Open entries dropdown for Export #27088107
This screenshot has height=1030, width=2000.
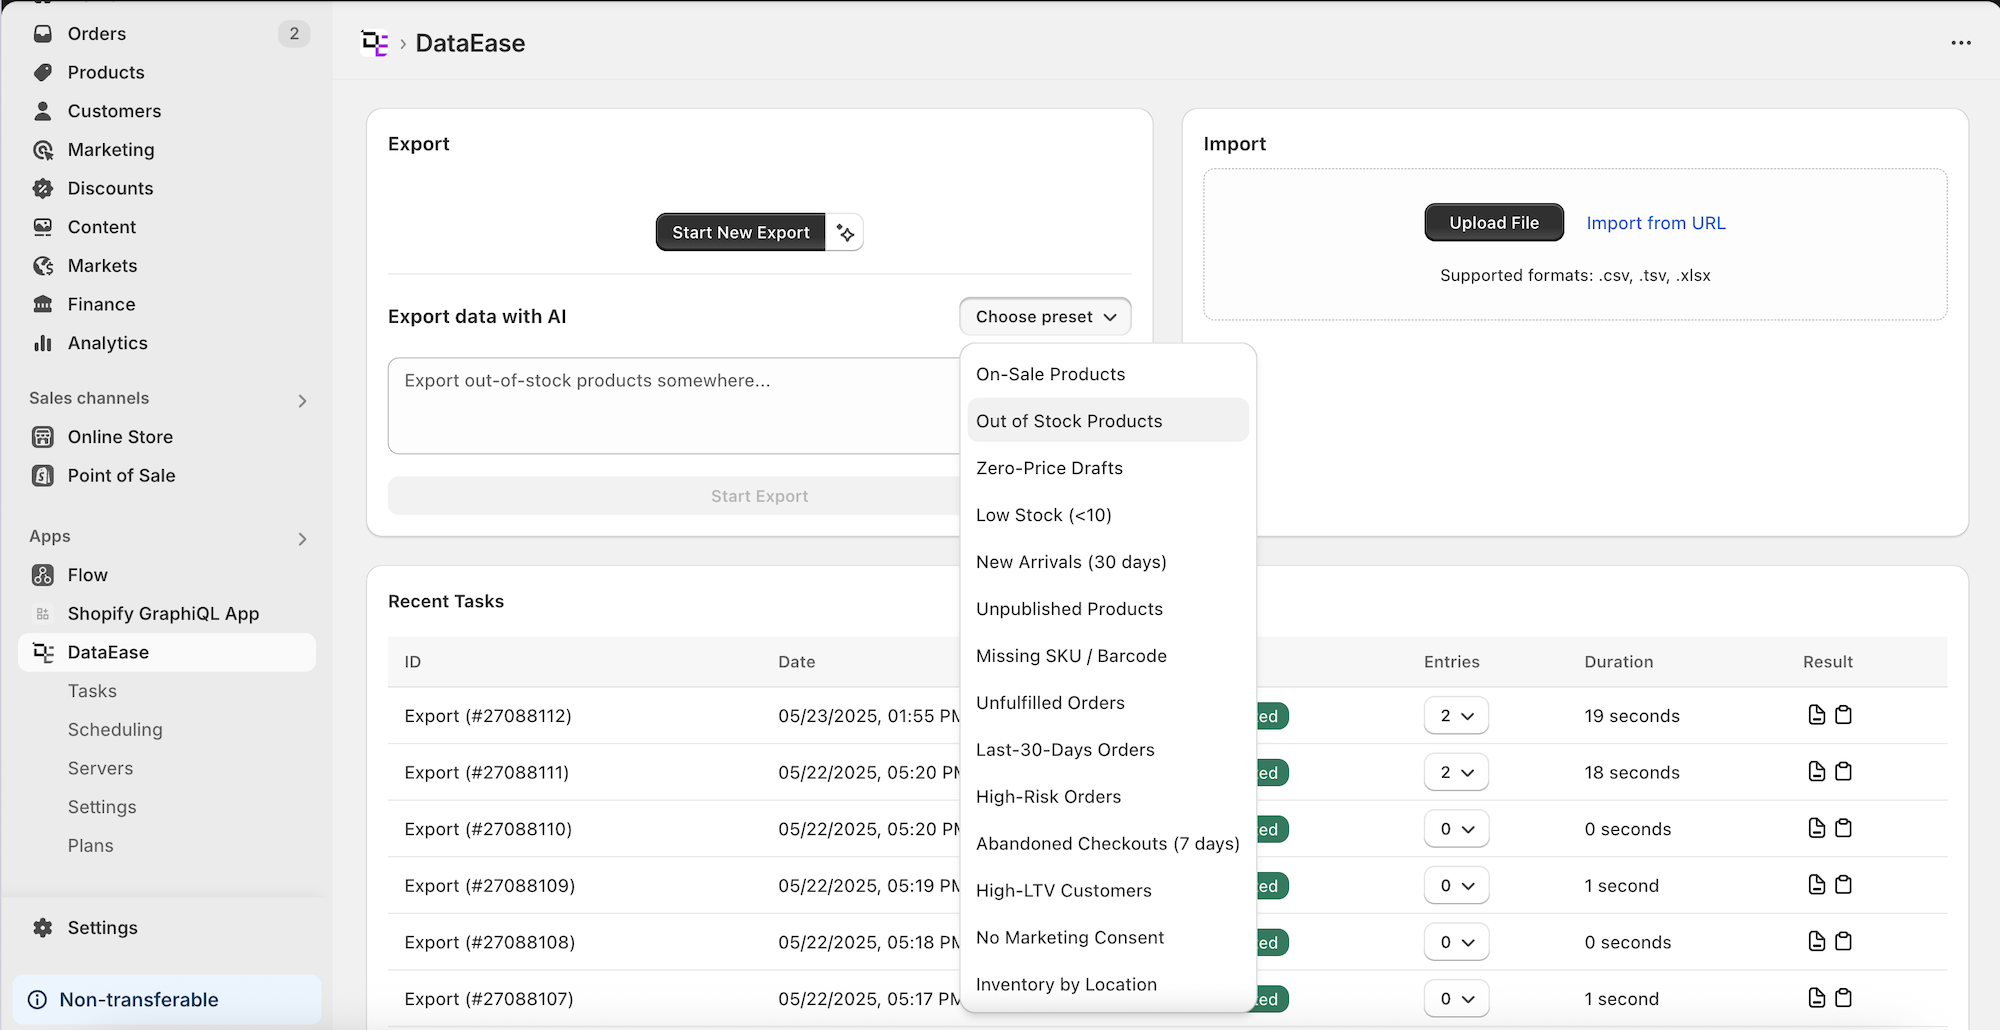pyautogui.click(x=1456, y=999)
